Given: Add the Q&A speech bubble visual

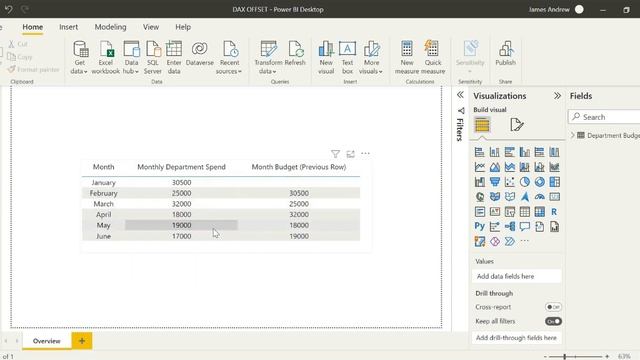Looking at the screenshot, I should 524,227.
